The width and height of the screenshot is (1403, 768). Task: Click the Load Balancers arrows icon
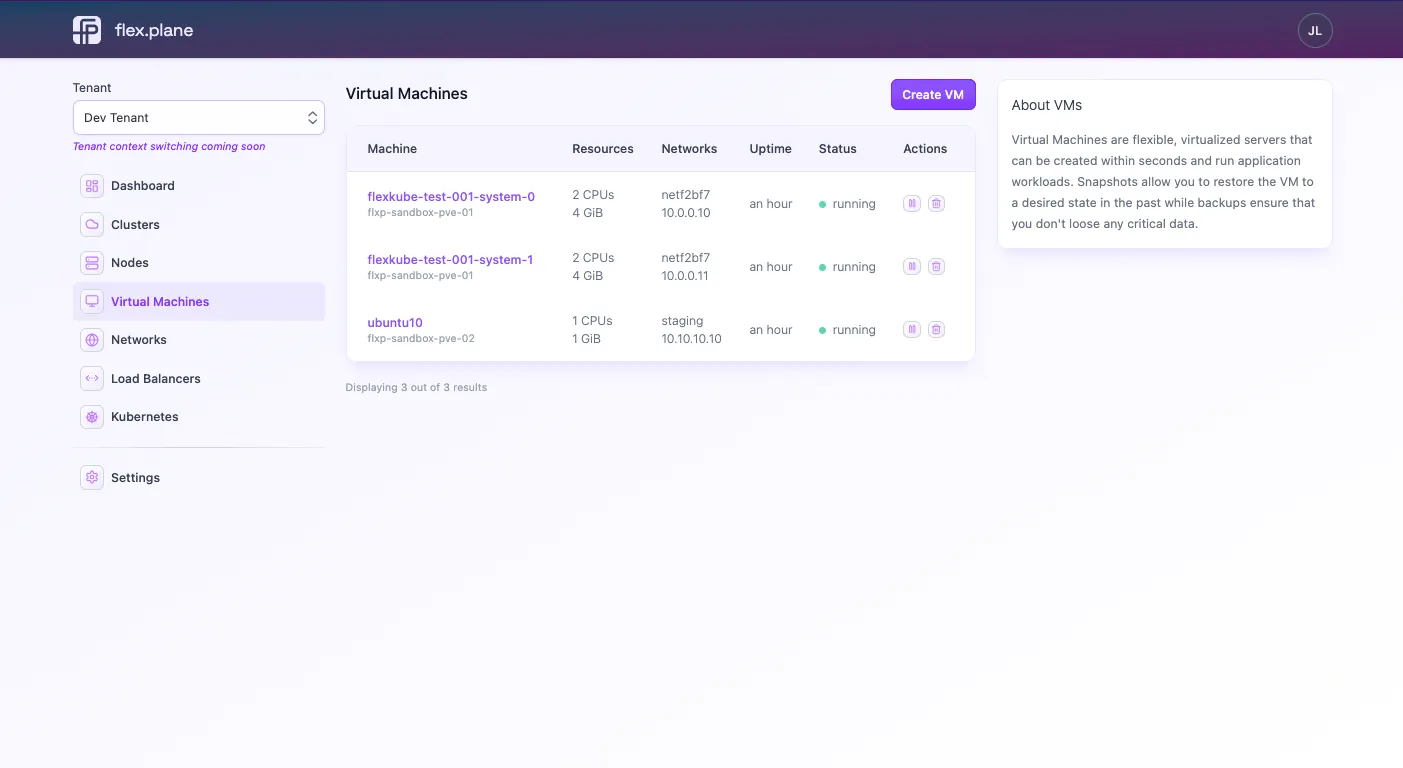92,378
